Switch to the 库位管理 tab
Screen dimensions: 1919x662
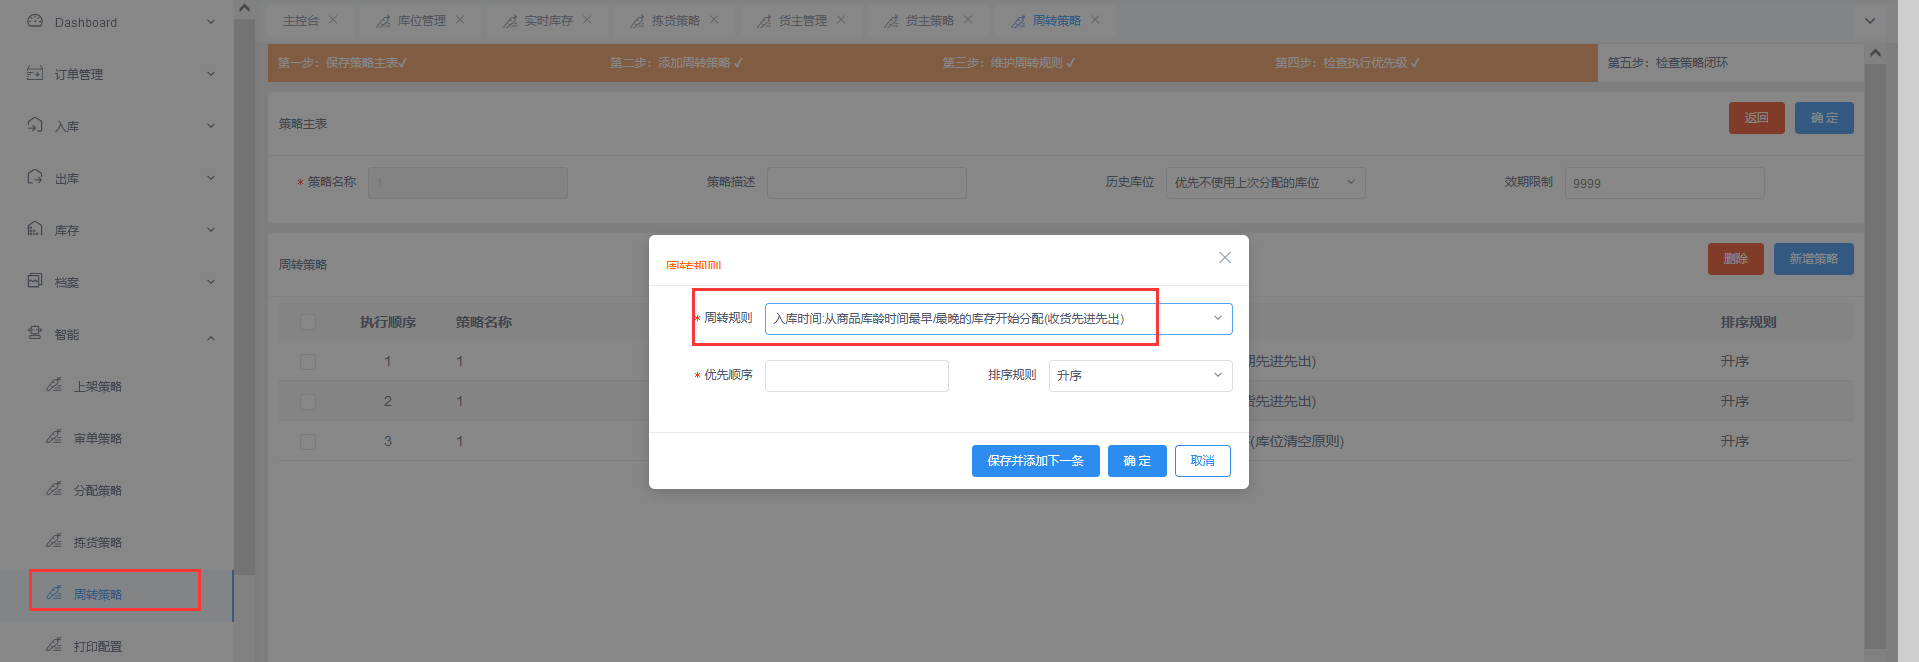coord(421,20)
